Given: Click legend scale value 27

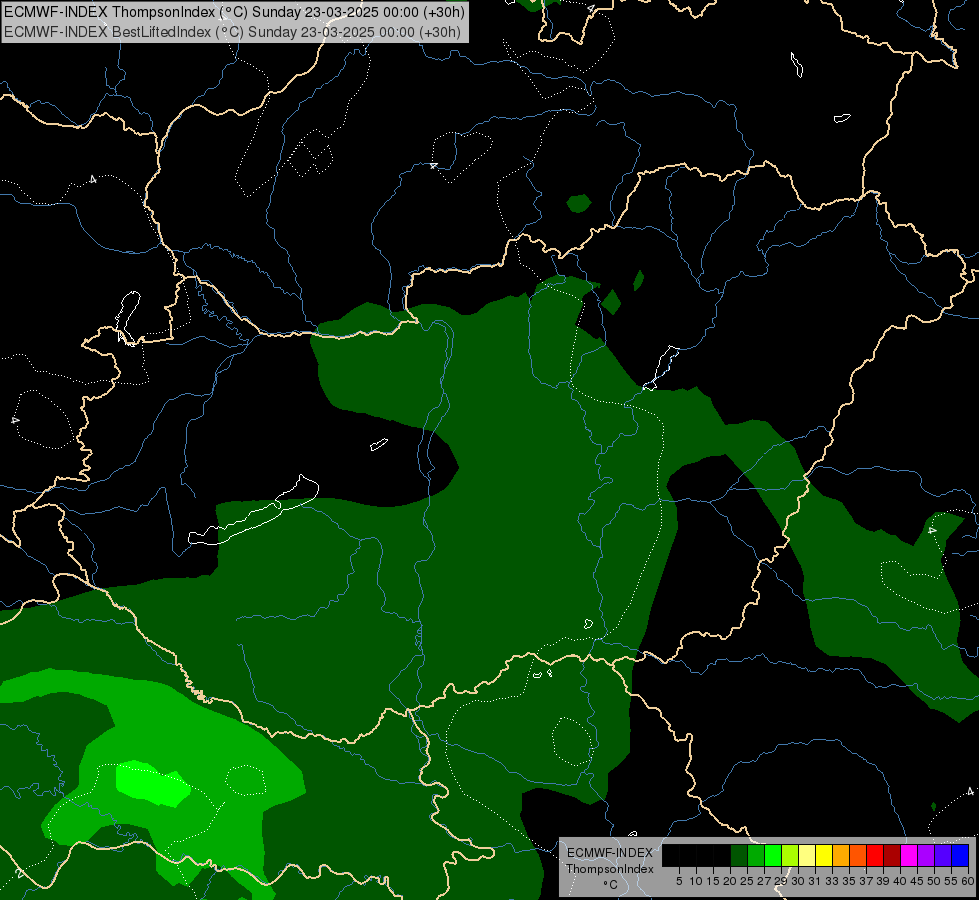Looking at the screenshot, I should (x=764, y=881).
